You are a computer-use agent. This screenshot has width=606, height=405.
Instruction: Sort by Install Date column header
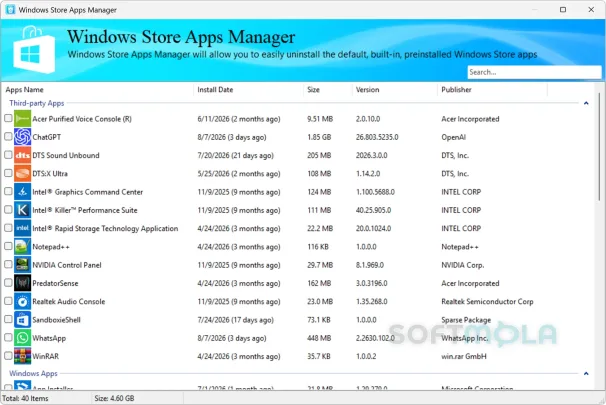tap(248, 90)
